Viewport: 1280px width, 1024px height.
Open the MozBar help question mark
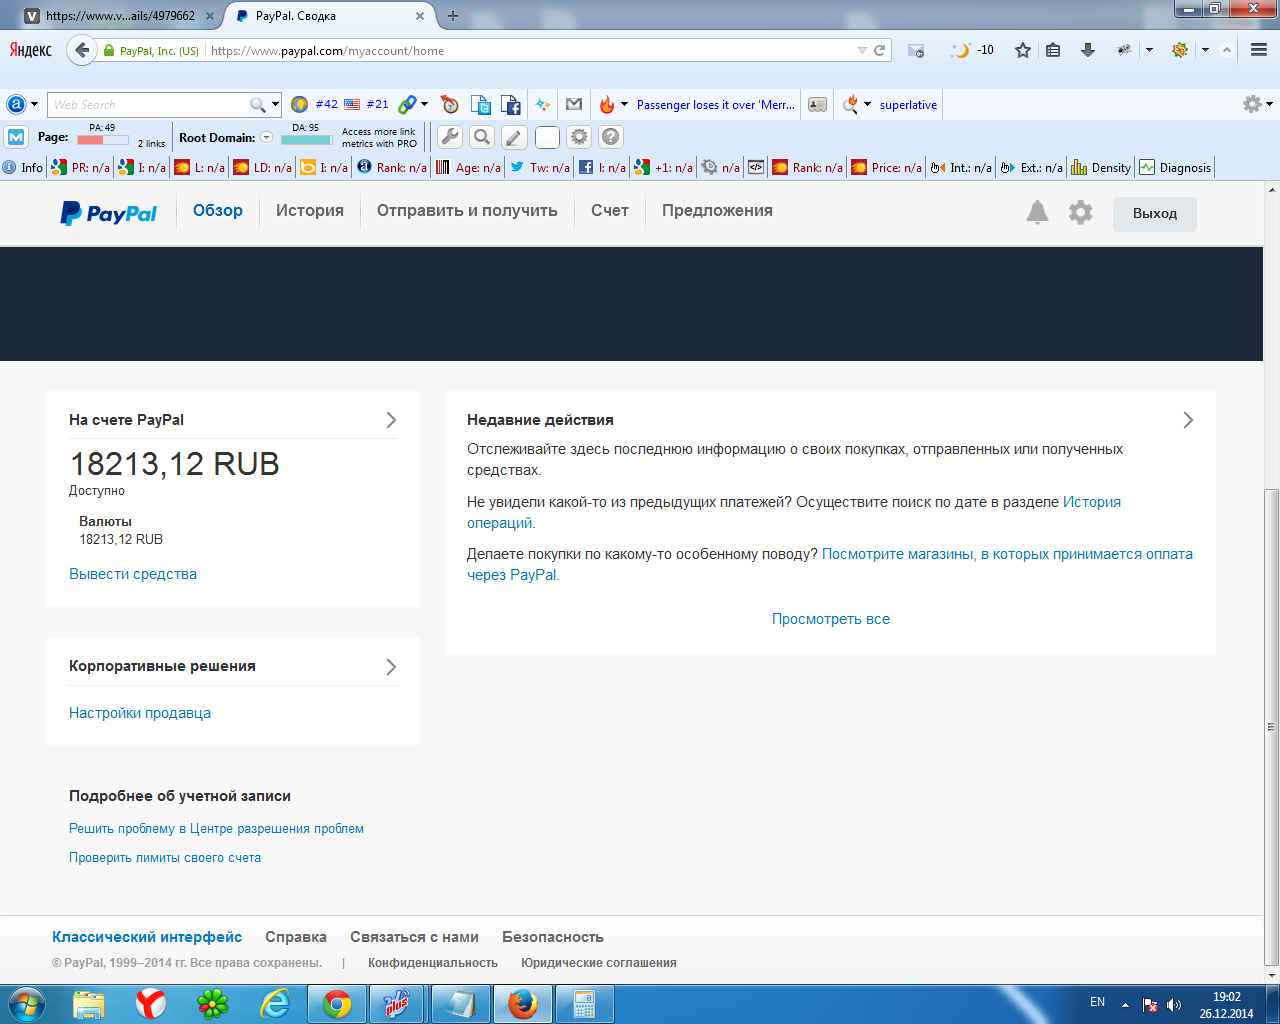click(611, 137)
